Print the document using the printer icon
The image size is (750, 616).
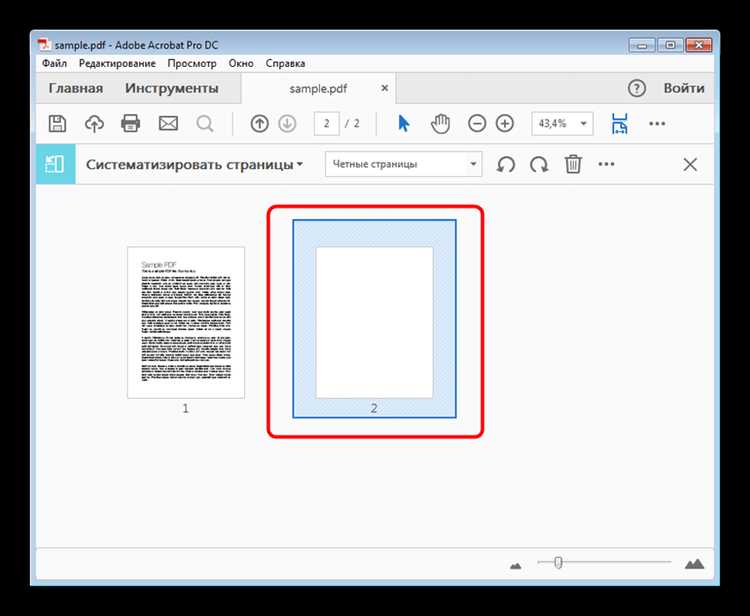pos(131,124)
